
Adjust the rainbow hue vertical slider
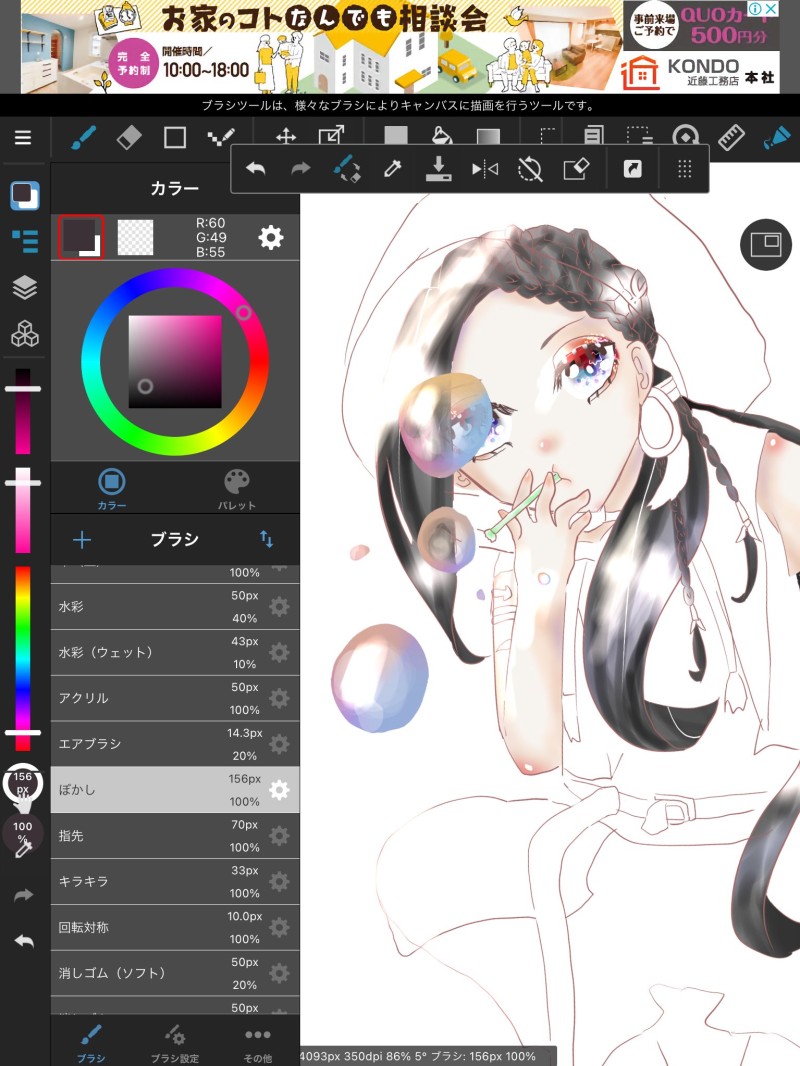coord(23,658)
